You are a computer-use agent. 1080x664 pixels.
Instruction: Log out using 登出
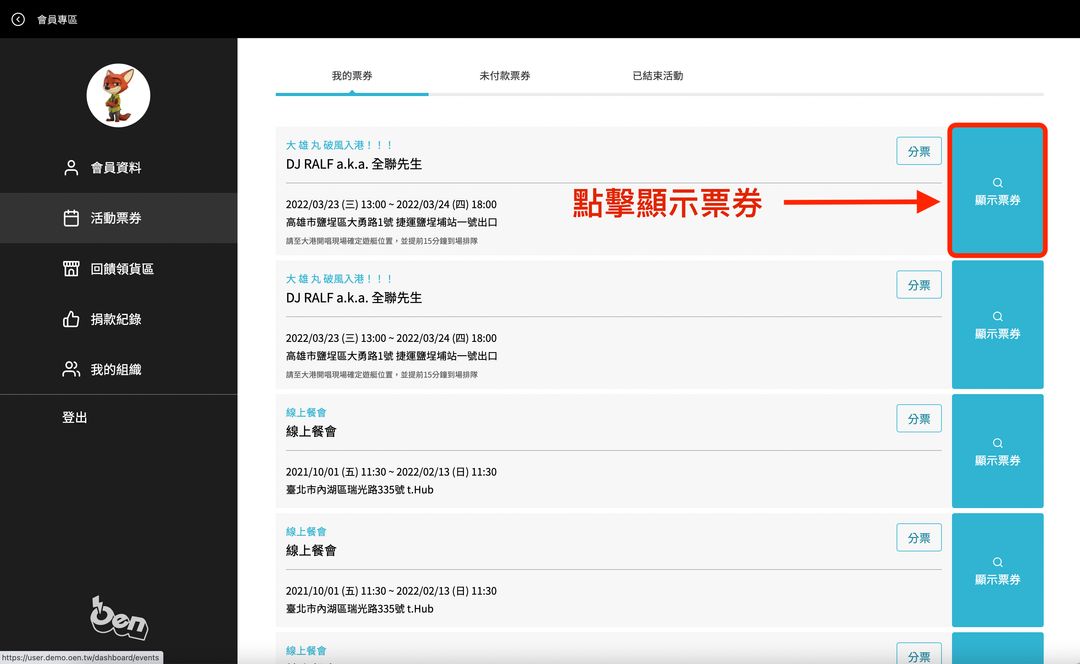point(75,418)
